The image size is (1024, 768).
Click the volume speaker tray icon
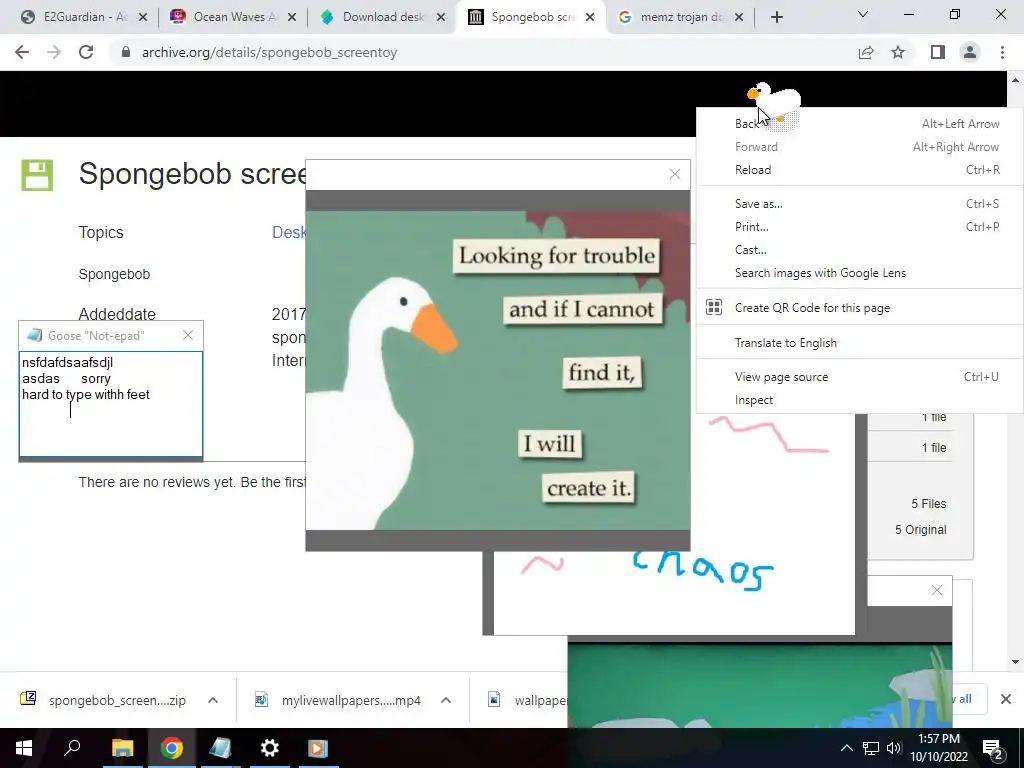point(894,748)
